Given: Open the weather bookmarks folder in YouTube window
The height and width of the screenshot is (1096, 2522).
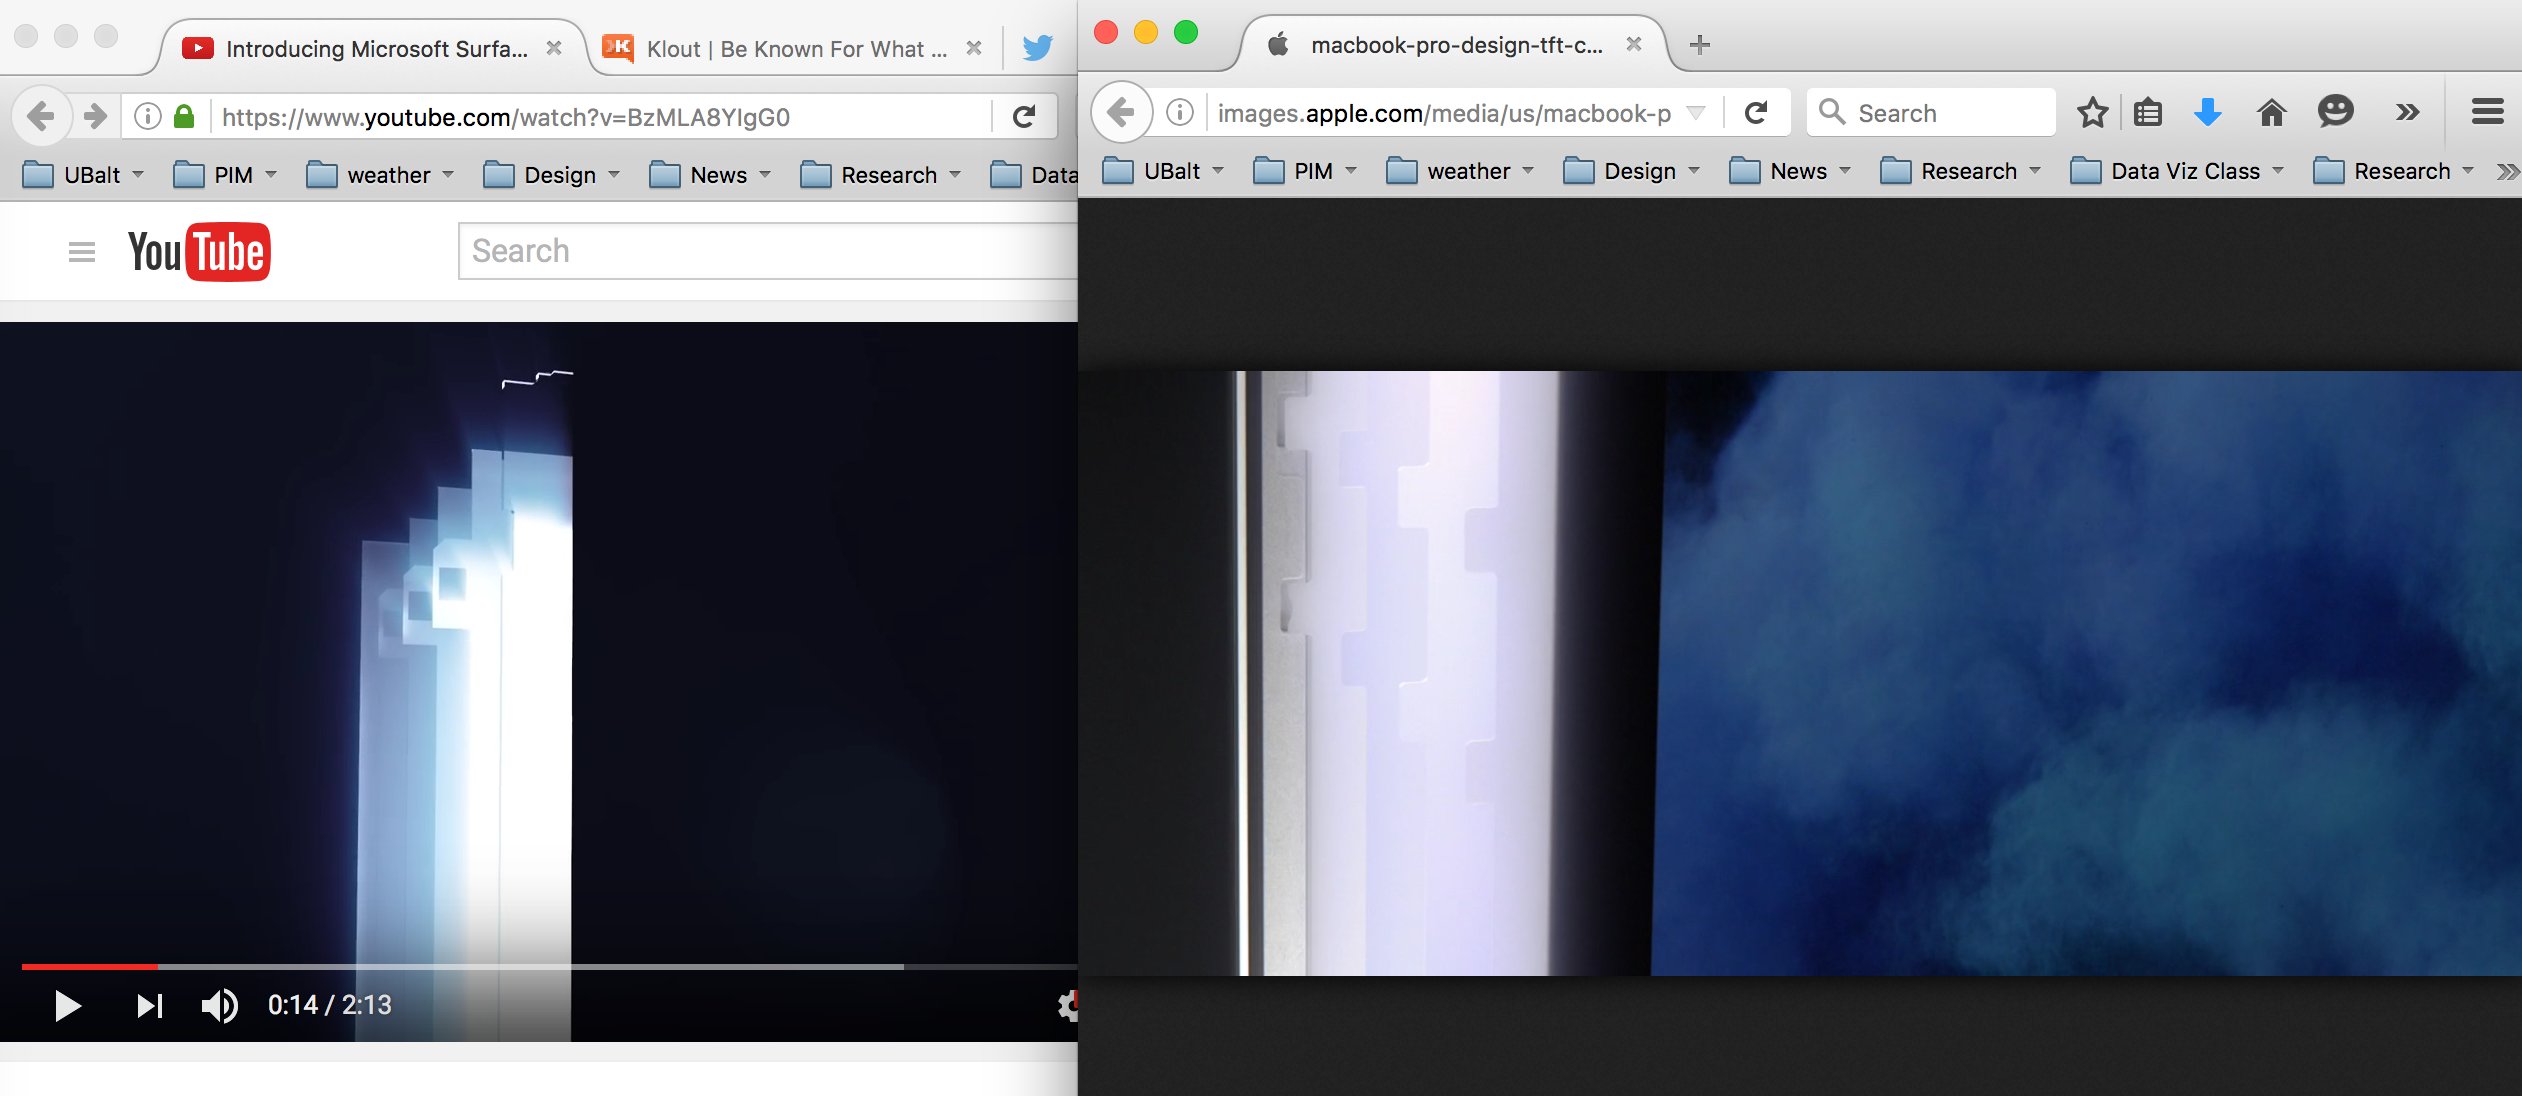Looking at the screenshot, I should (x=380, y=175).
